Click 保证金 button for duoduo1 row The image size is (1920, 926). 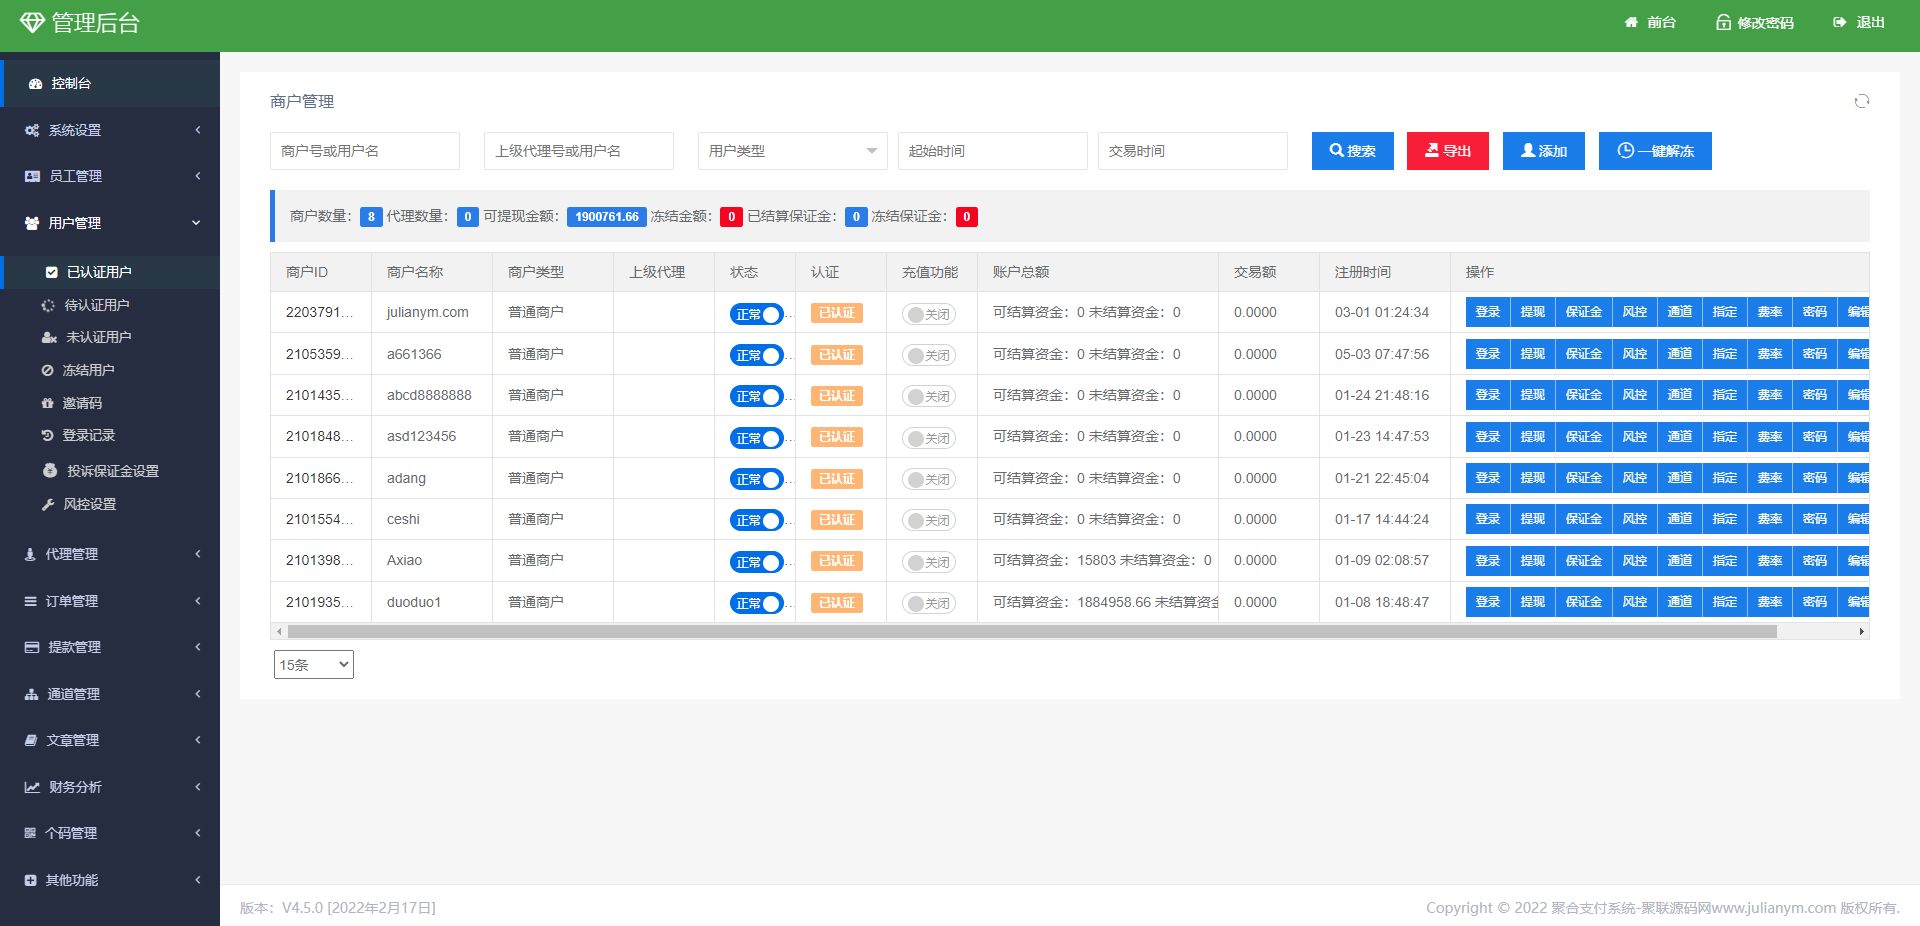pyautogui.click(x=1584, y=602)
